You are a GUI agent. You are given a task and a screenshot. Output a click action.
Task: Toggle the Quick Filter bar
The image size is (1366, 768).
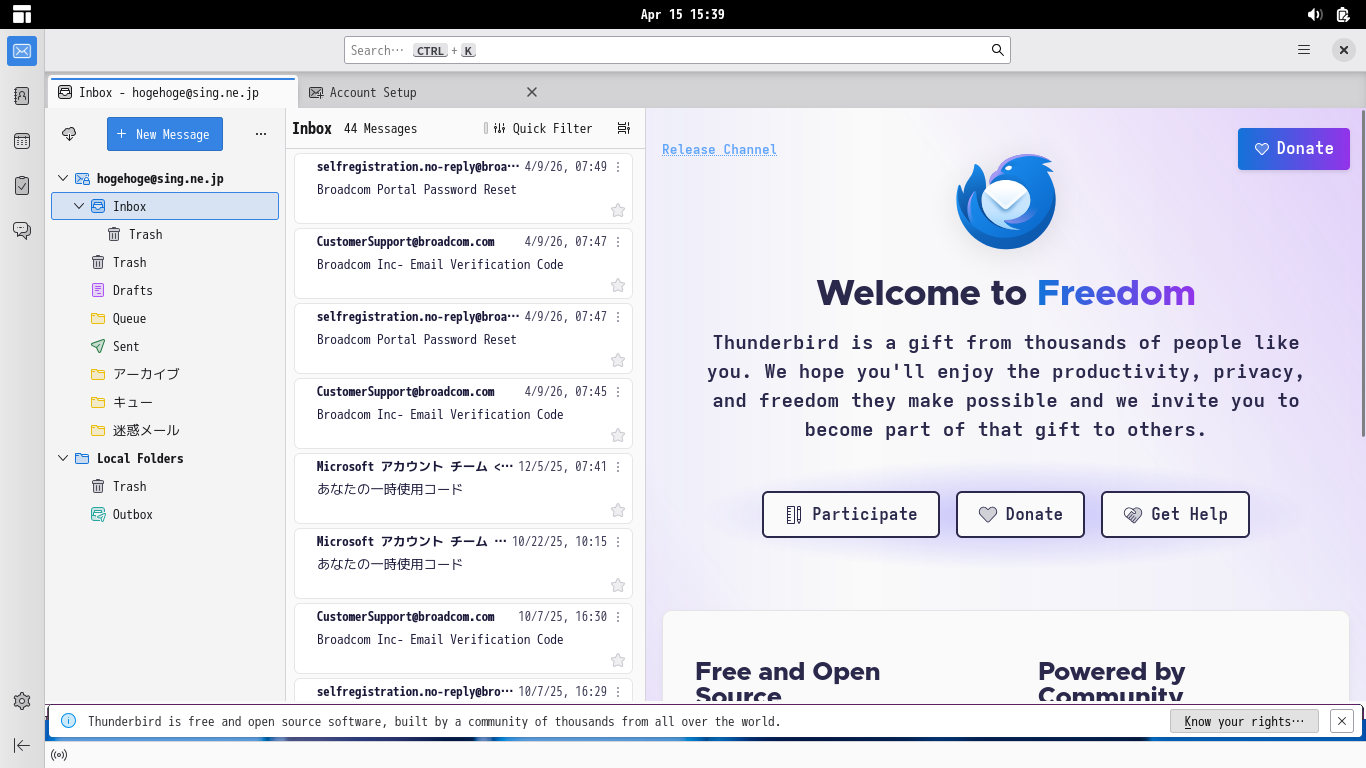click(x=543, y=128)
